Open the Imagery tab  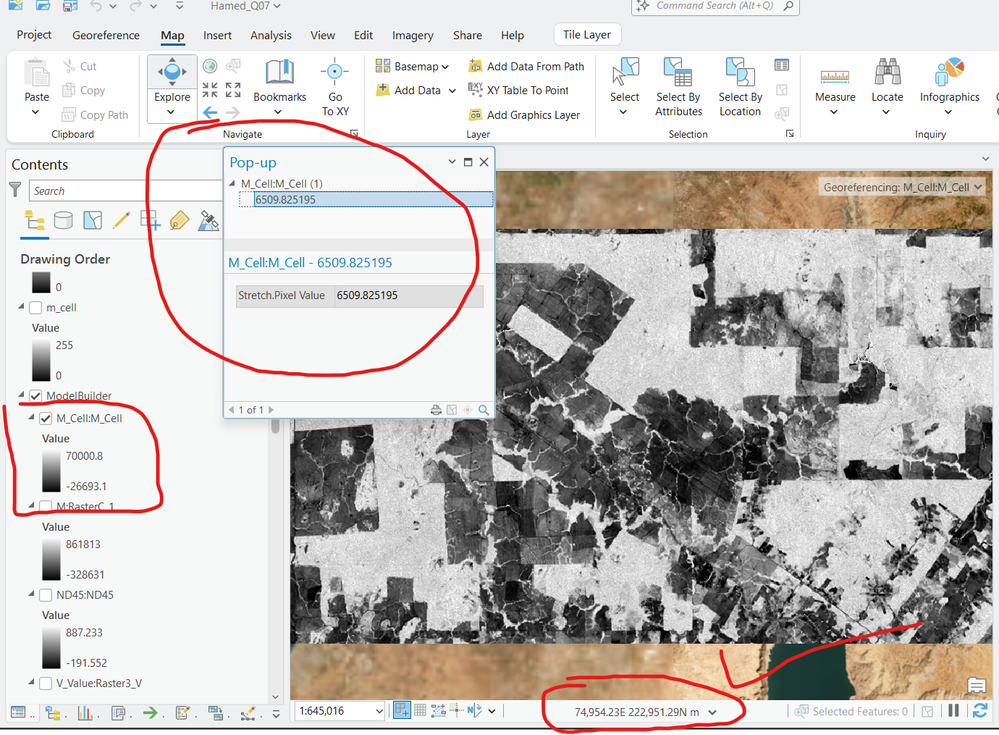[x=412, y=35]
